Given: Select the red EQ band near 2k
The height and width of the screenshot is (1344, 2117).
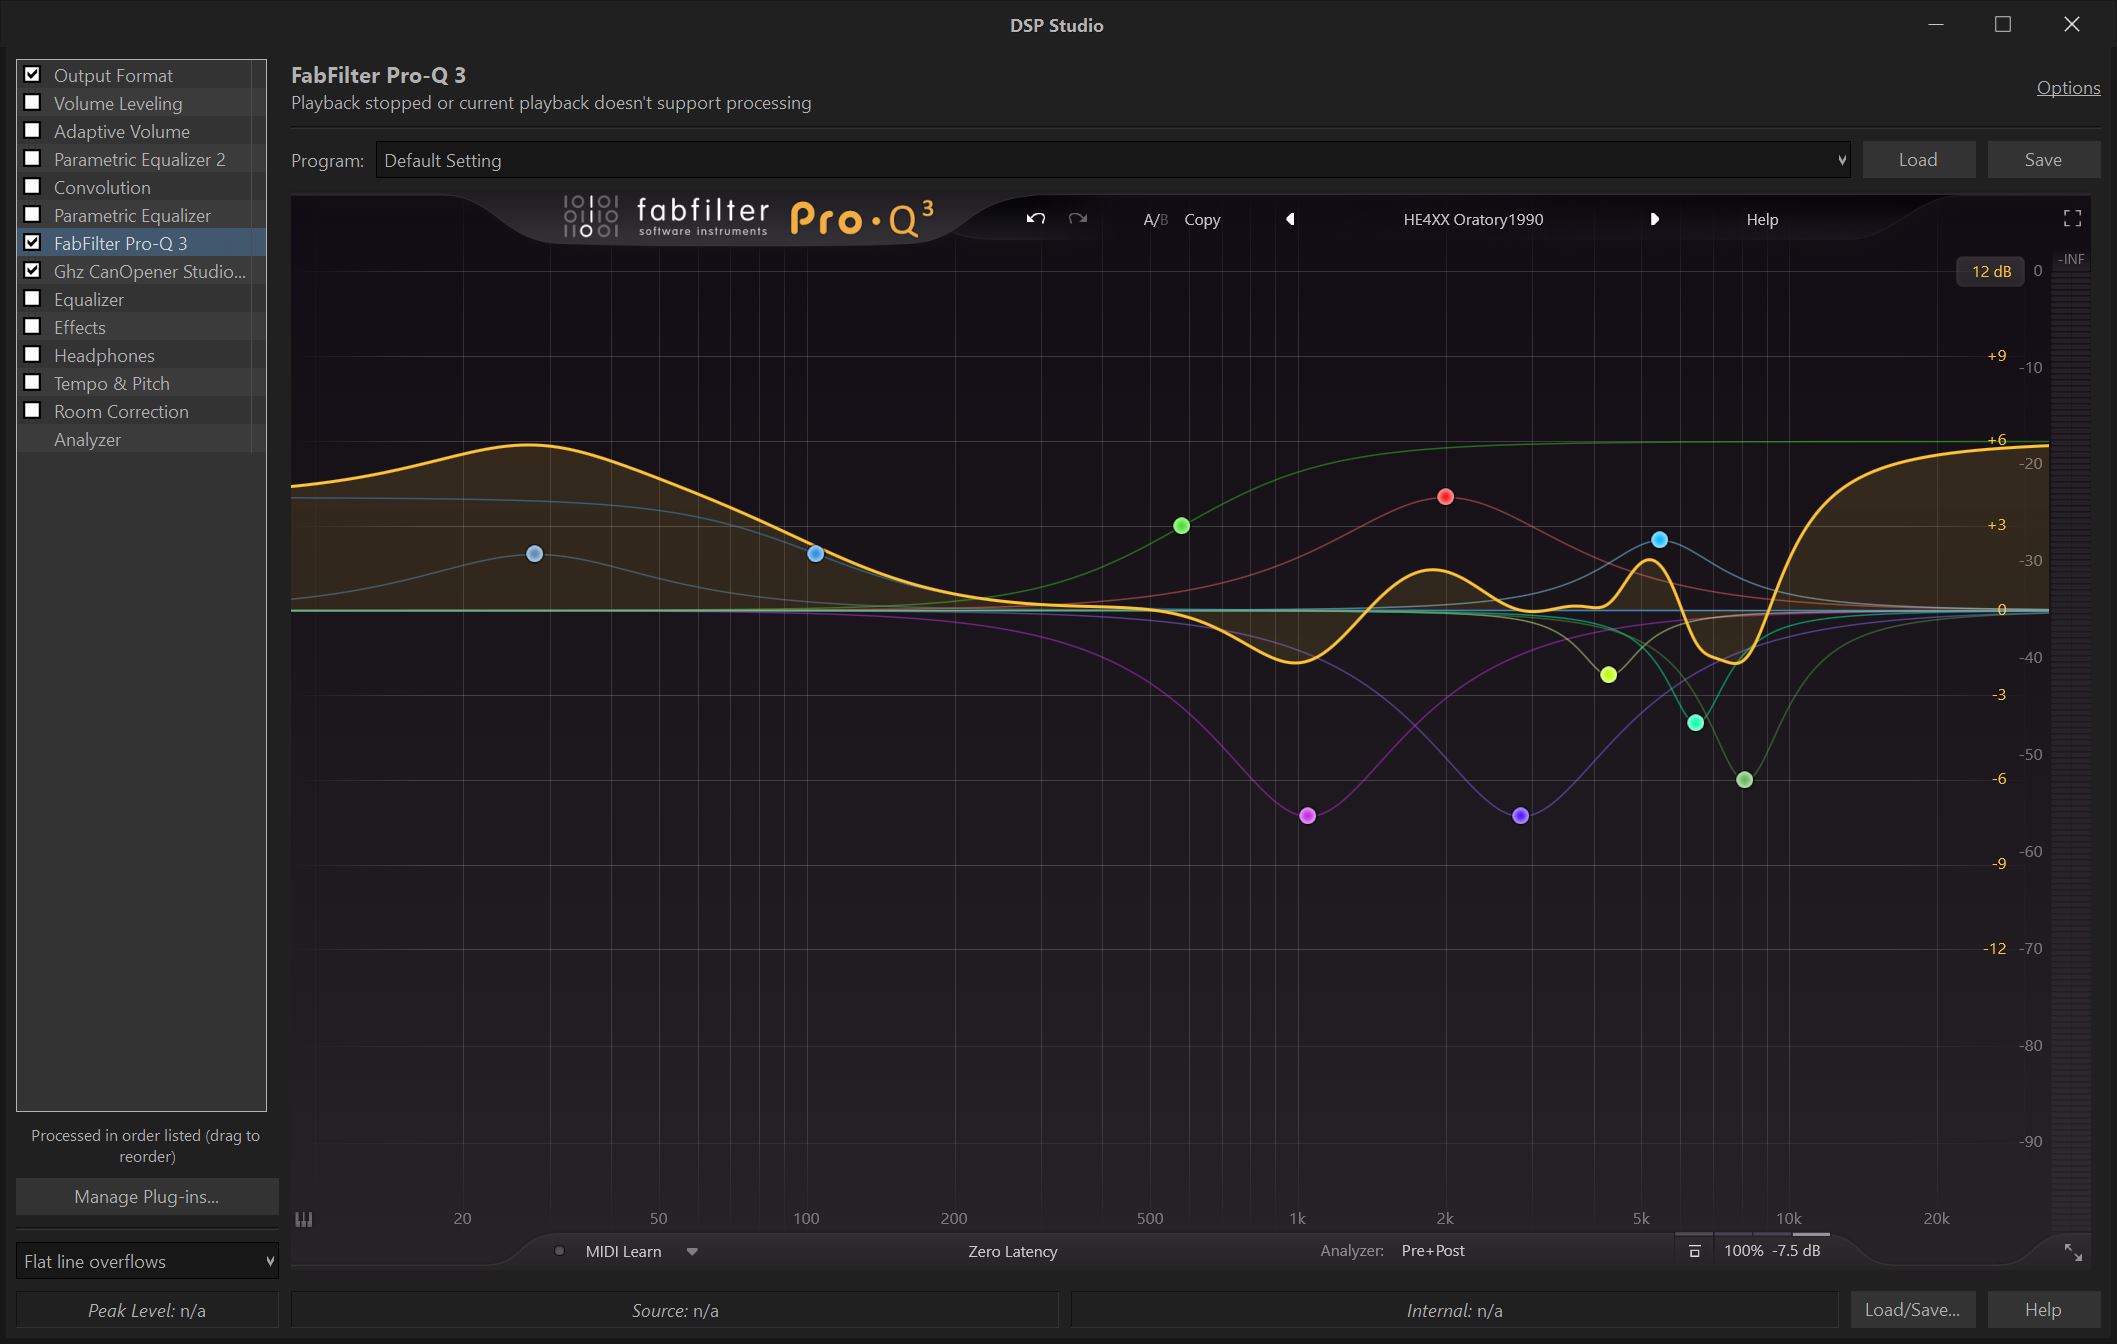Looking at the screenshot, I should click(1445, 496).
